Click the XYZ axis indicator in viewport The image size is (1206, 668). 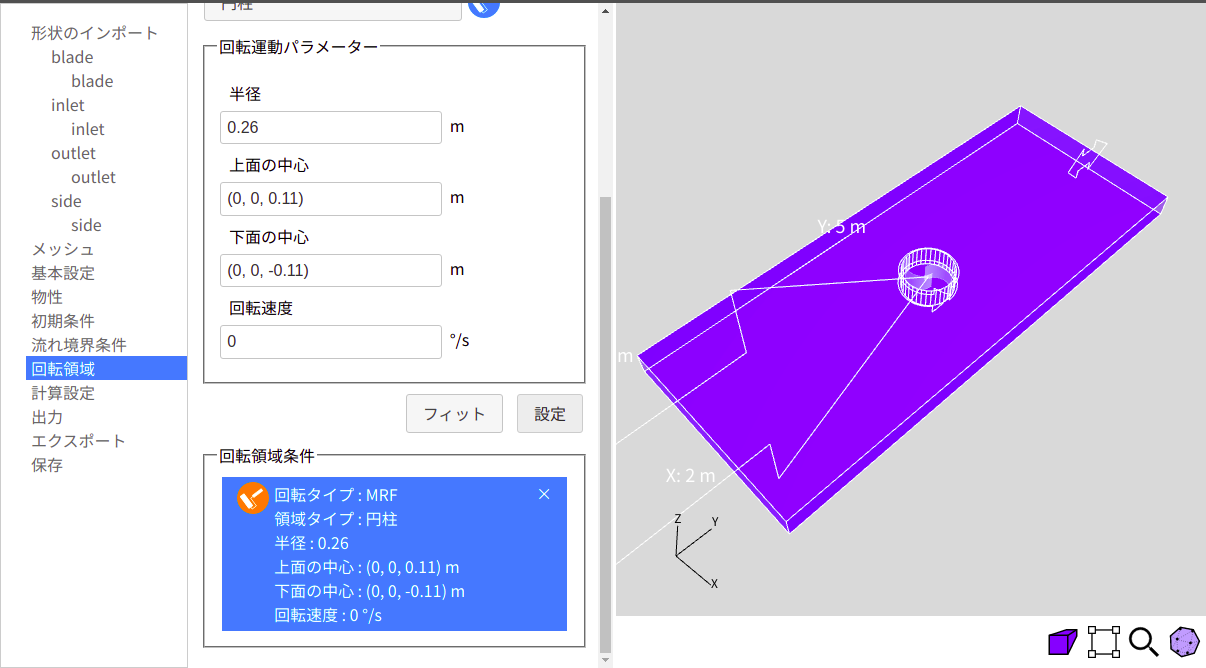pyautogui.click(x=696, y=550)
